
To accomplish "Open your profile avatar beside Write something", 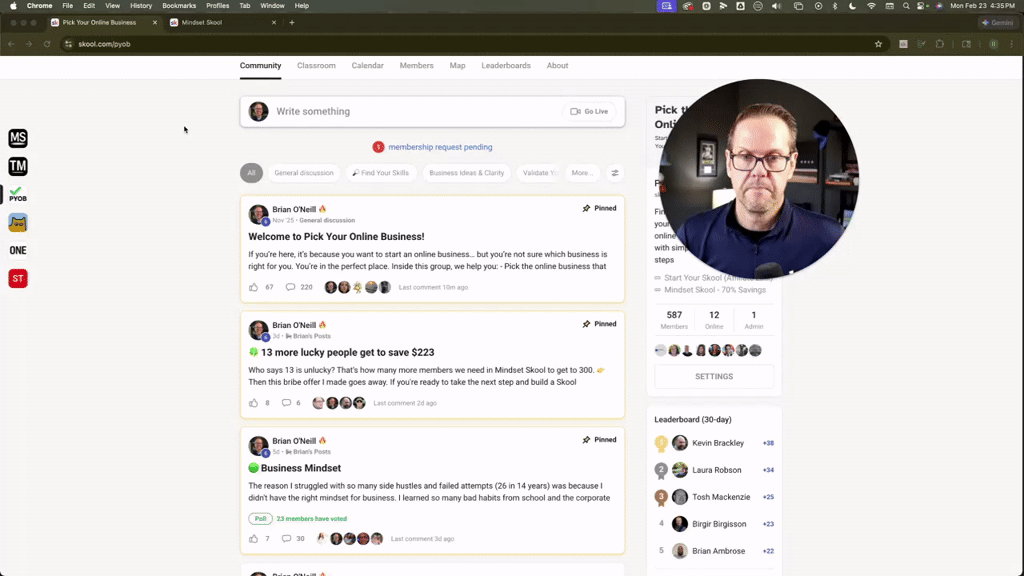I will [259, 111].
